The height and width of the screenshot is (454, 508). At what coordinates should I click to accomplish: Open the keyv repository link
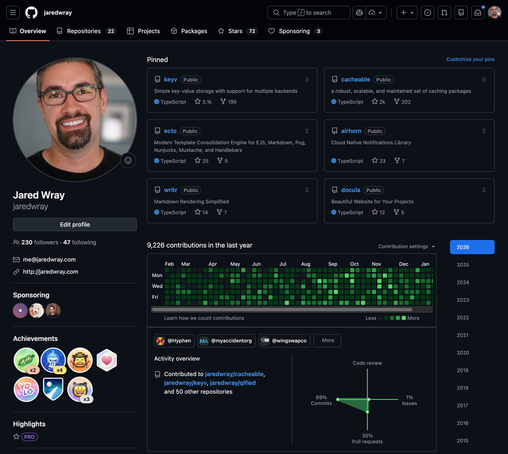coord(170,79)
